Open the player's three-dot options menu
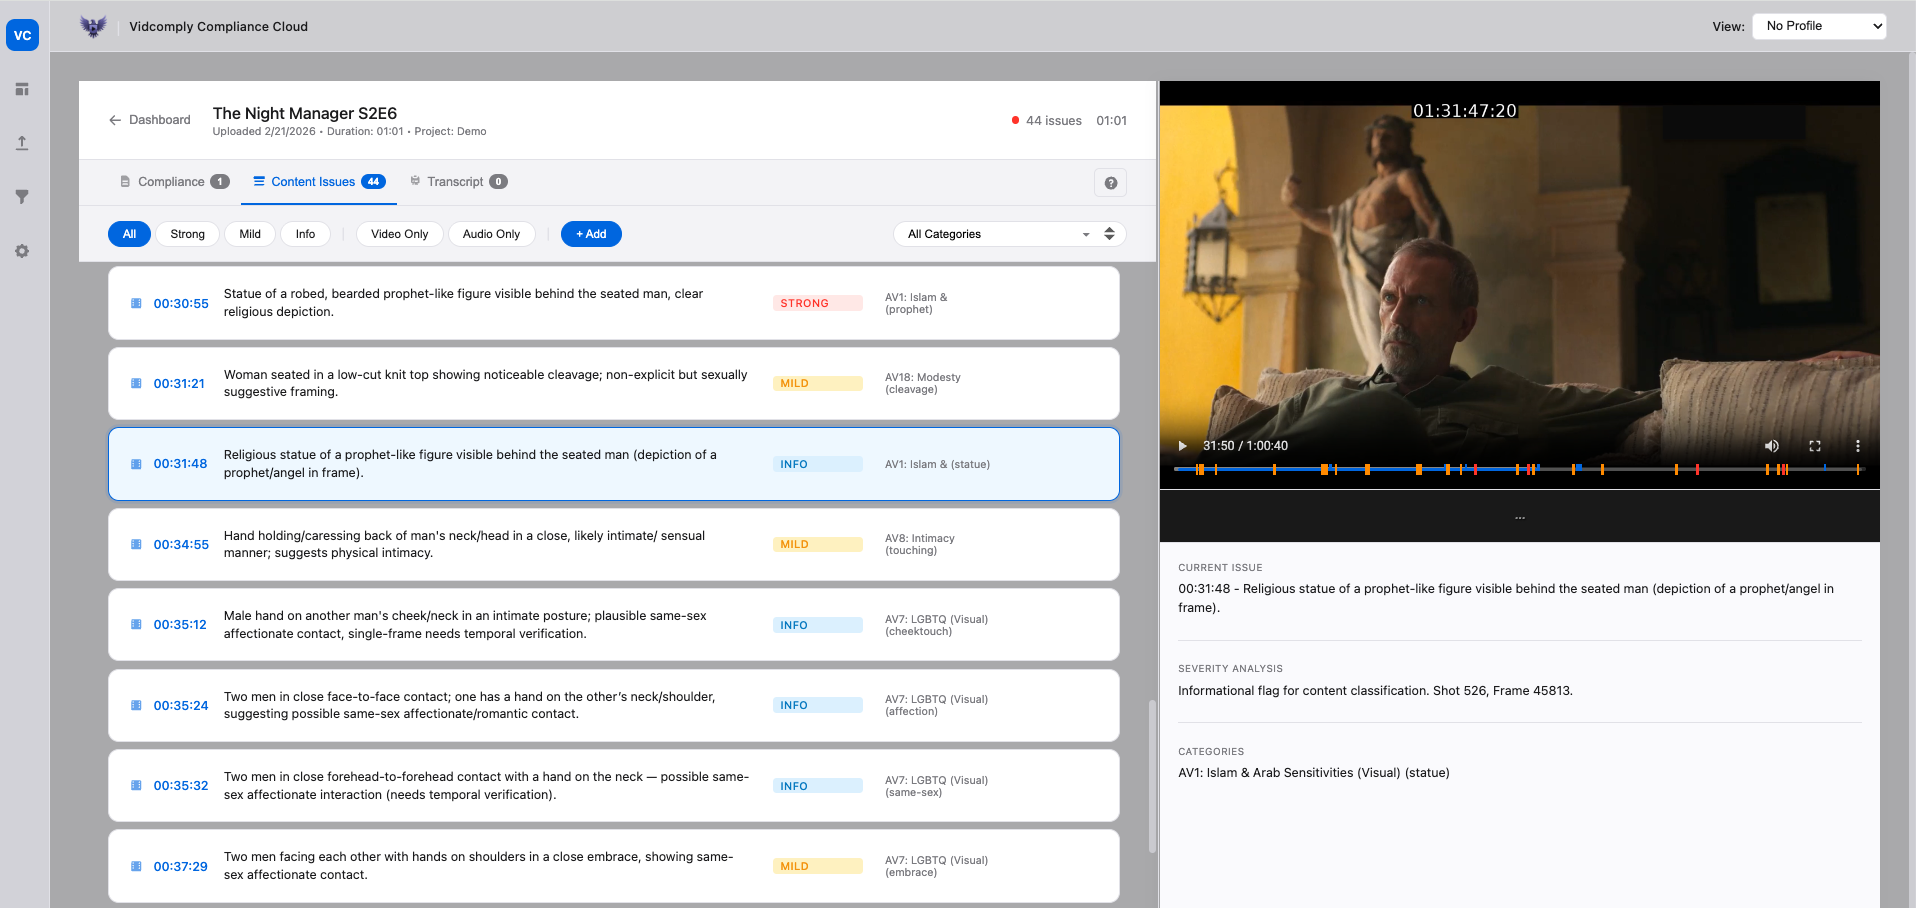This screenshot has height=908, width=1916. (x=1858, y=446)
